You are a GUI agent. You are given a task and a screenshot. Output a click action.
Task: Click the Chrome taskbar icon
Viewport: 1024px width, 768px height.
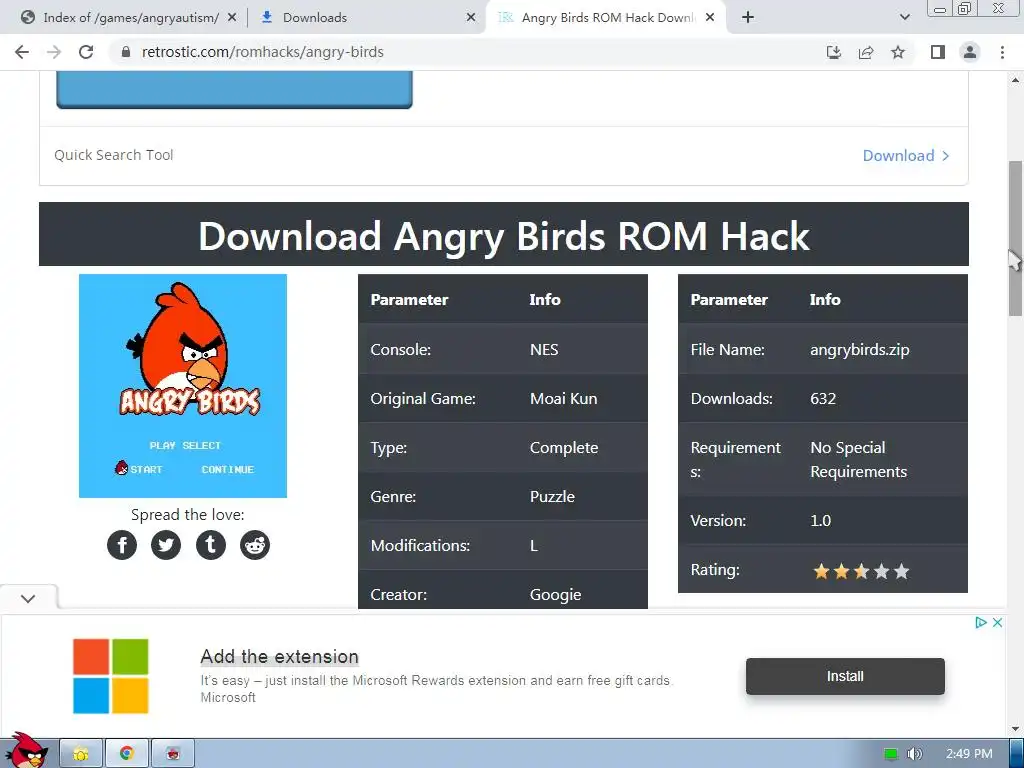coord(127,754)
